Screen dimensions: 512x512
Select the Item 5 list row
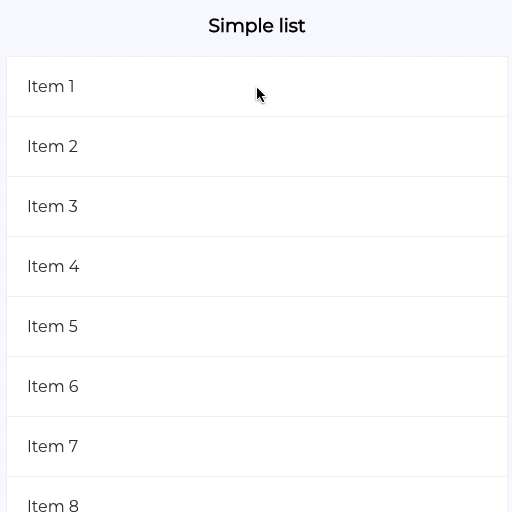pyautogui.click(x=257, y=327)
